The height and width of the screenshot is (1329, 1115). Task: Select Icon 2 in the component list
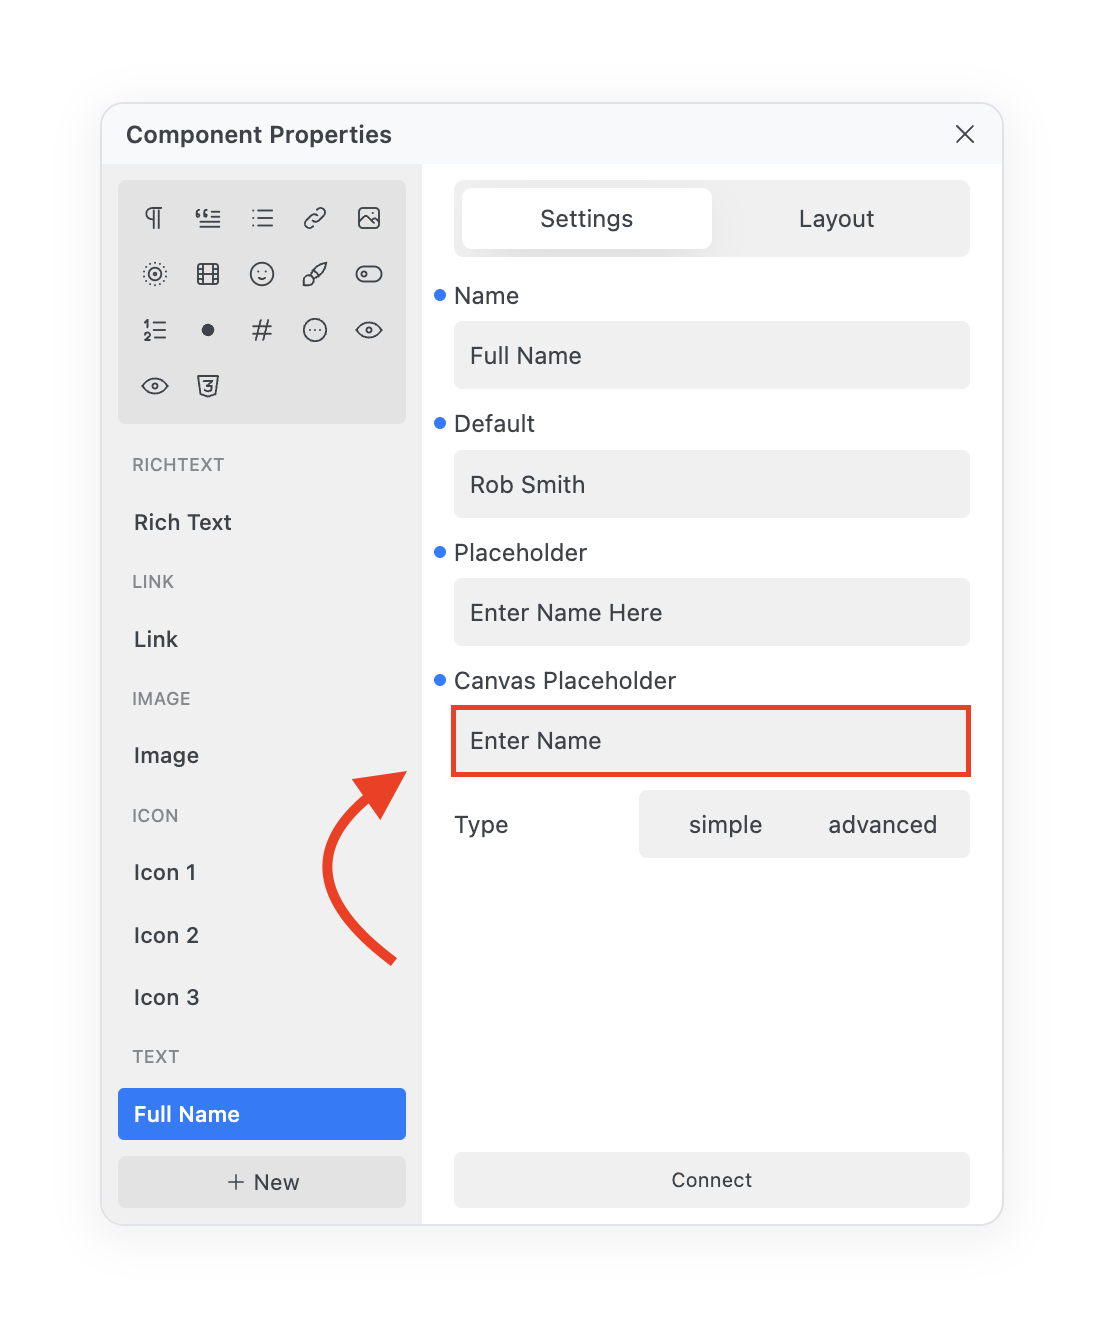click(x=167, y=936)
